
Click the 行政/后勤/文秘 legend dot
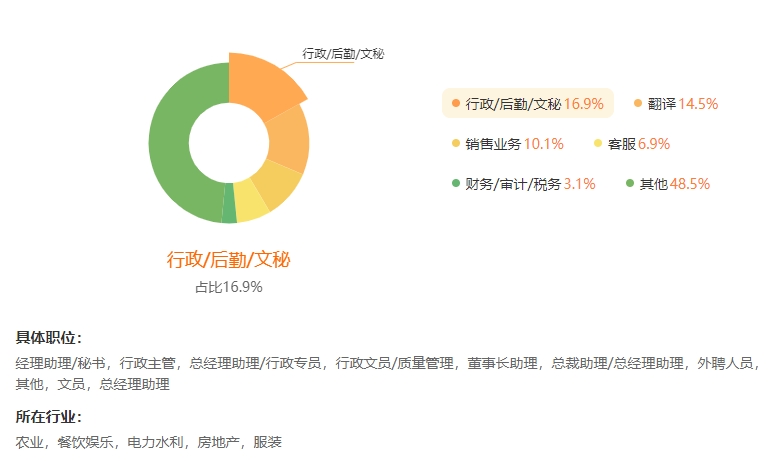[455, 104]
